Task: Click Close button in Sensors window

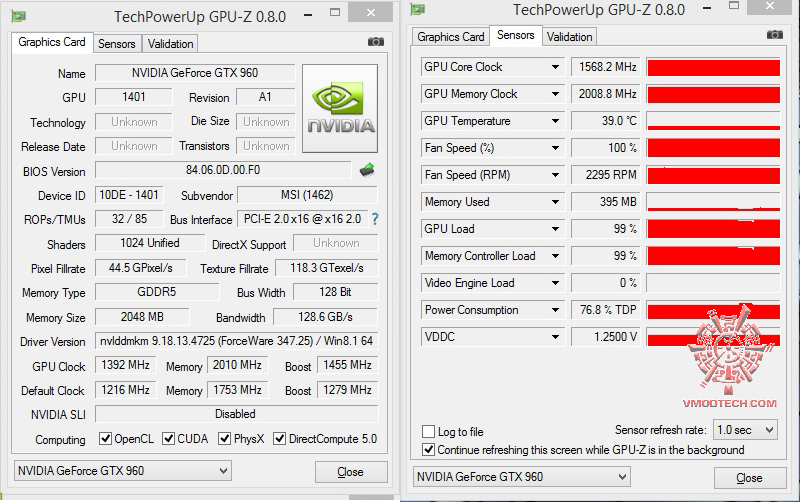Action: click(x=750, y=478)
